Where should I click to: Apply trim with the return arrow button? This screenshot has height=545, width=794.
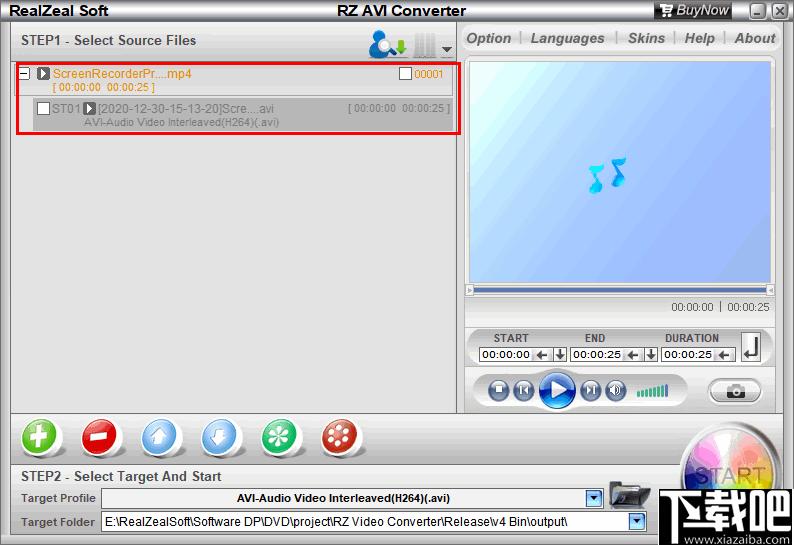coord(751,347)
